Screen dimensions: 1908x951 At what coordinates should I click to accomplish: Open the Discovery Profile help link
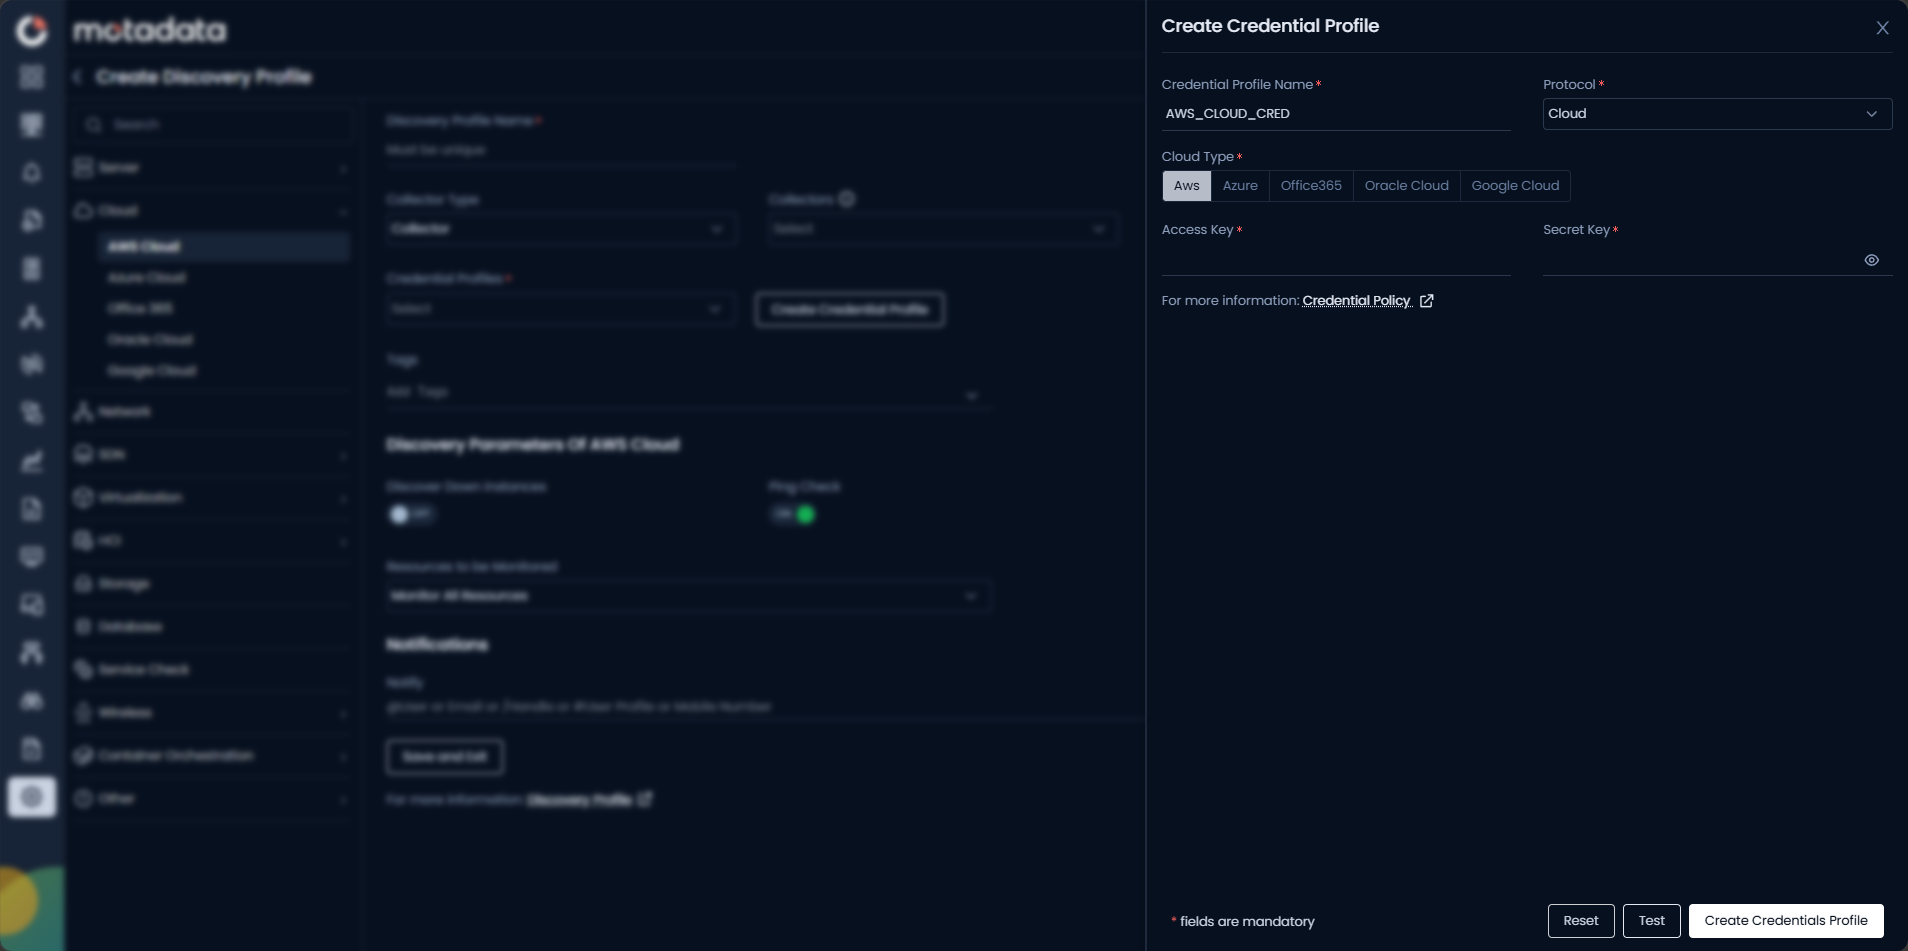pyautogui.click(x=580, y=800)
